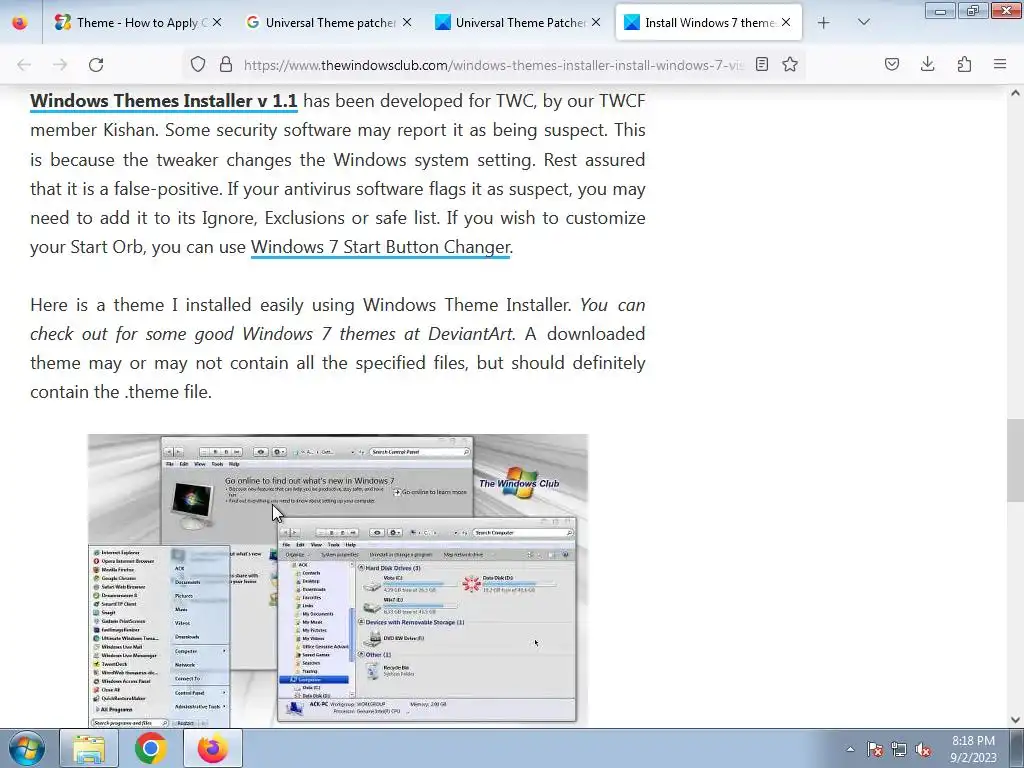Click the page scrollbar thumb
The width and height of the screenshot is (1024, 768).
coord(1015,460)
